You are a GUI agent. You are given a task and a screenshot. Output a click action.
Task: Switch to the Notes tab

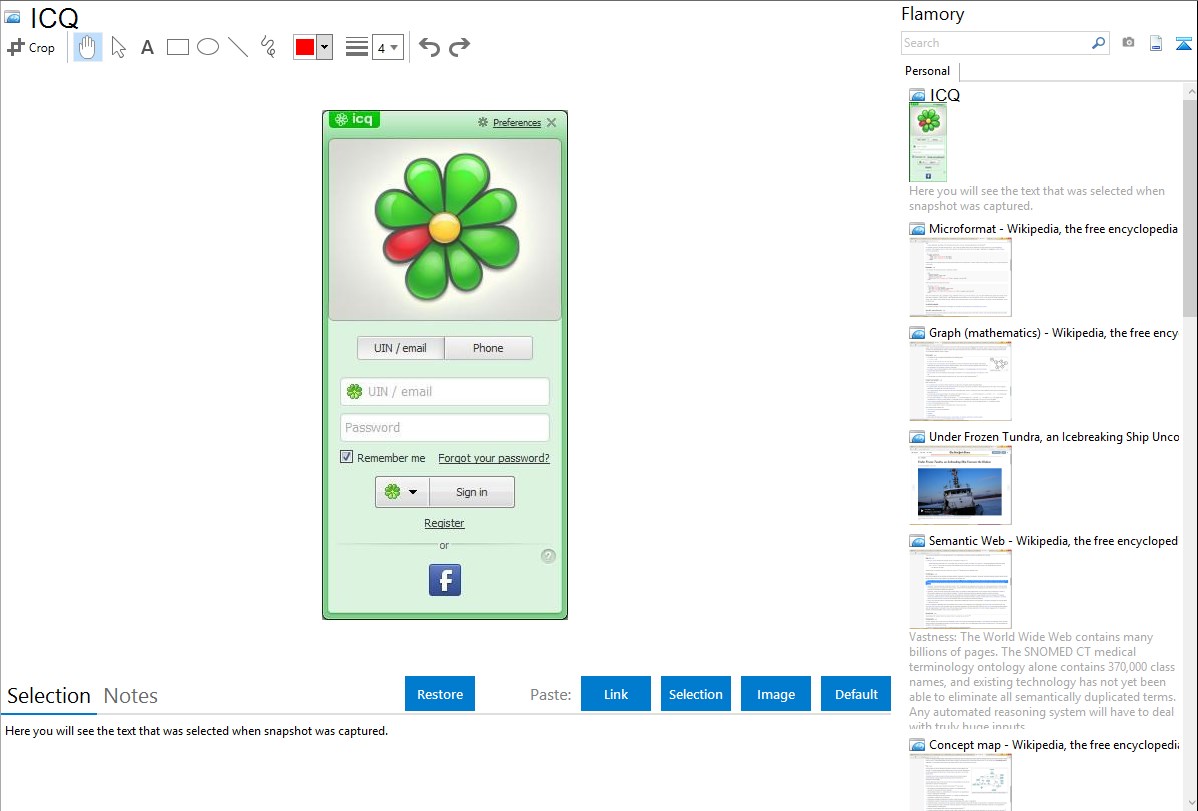coord(131,696)
